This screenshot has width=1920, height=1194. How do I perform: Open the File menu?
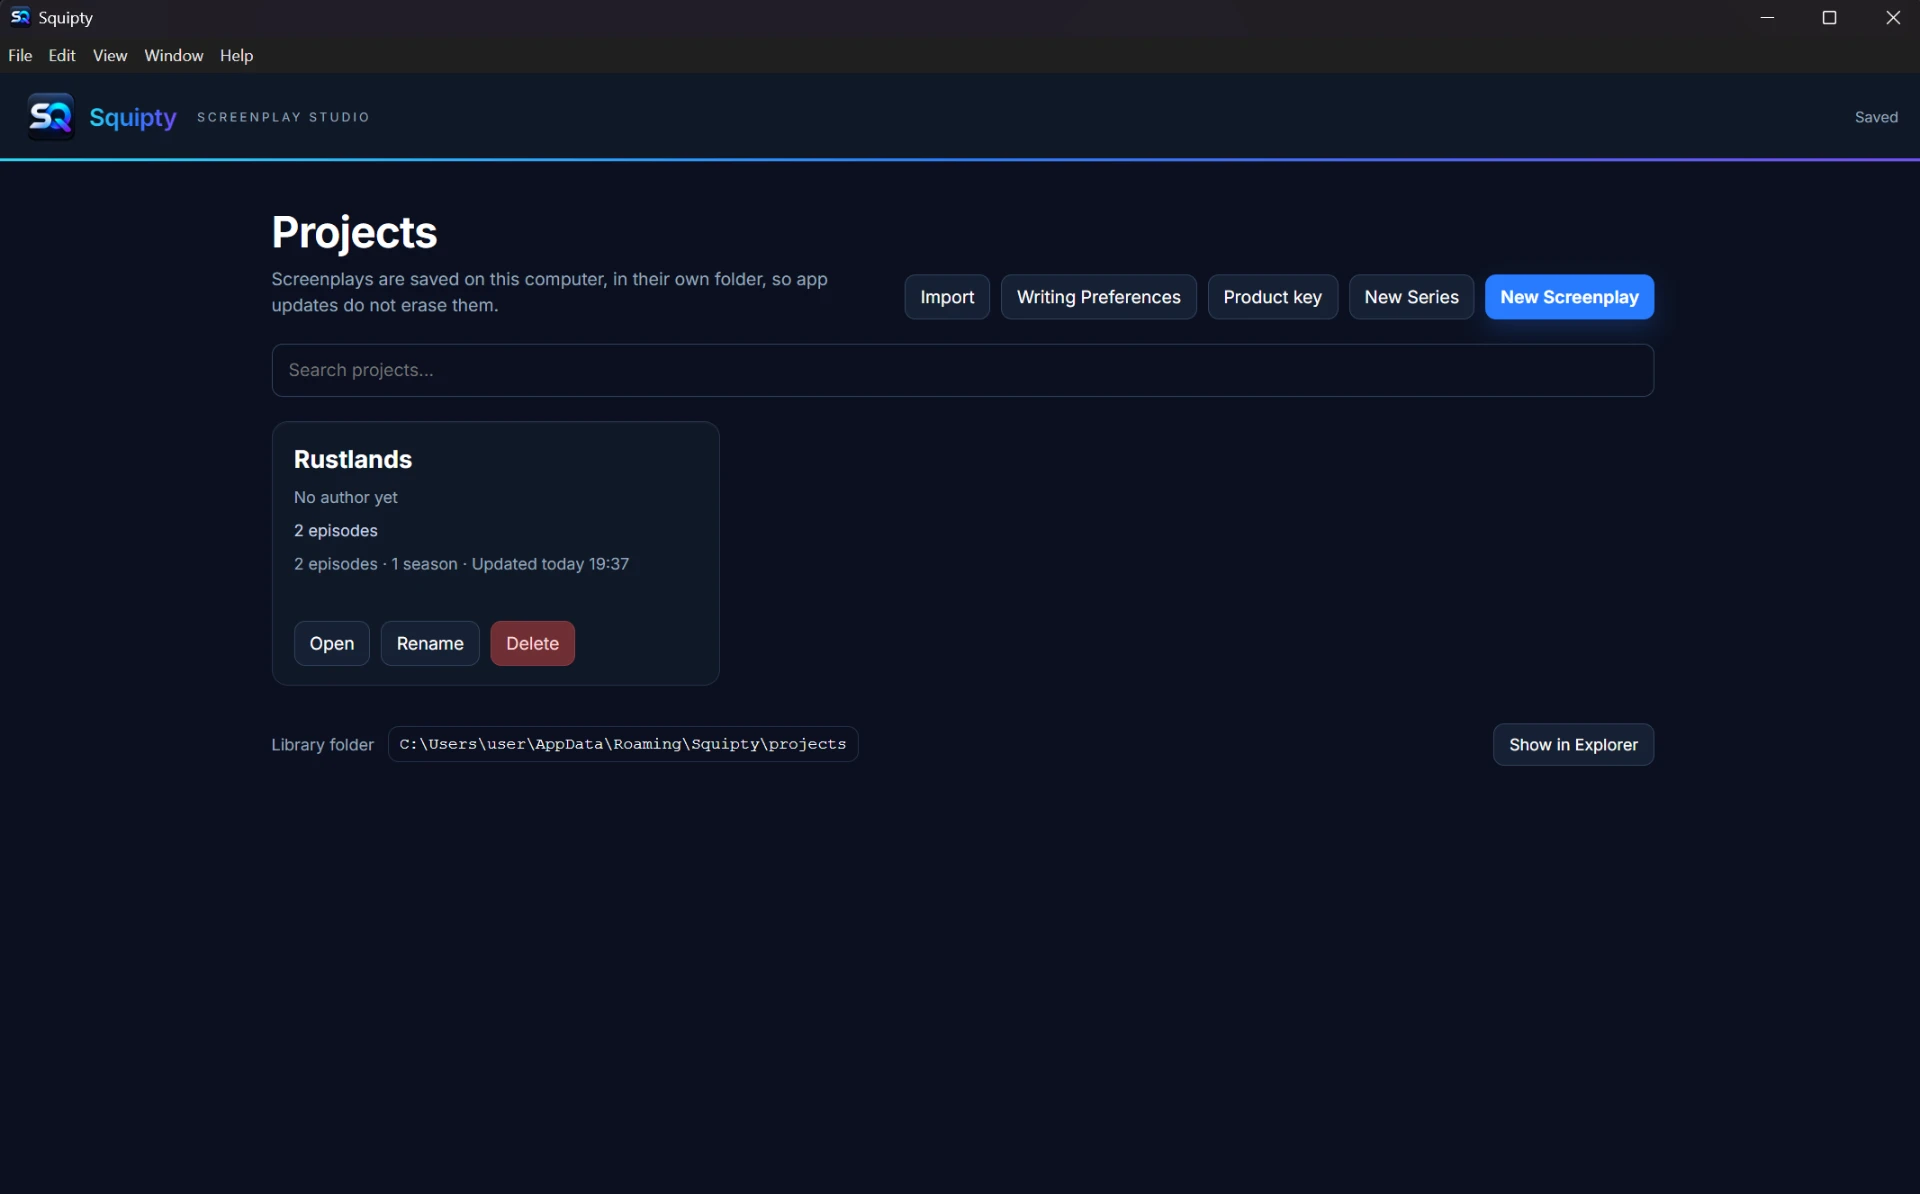[20, 55]
